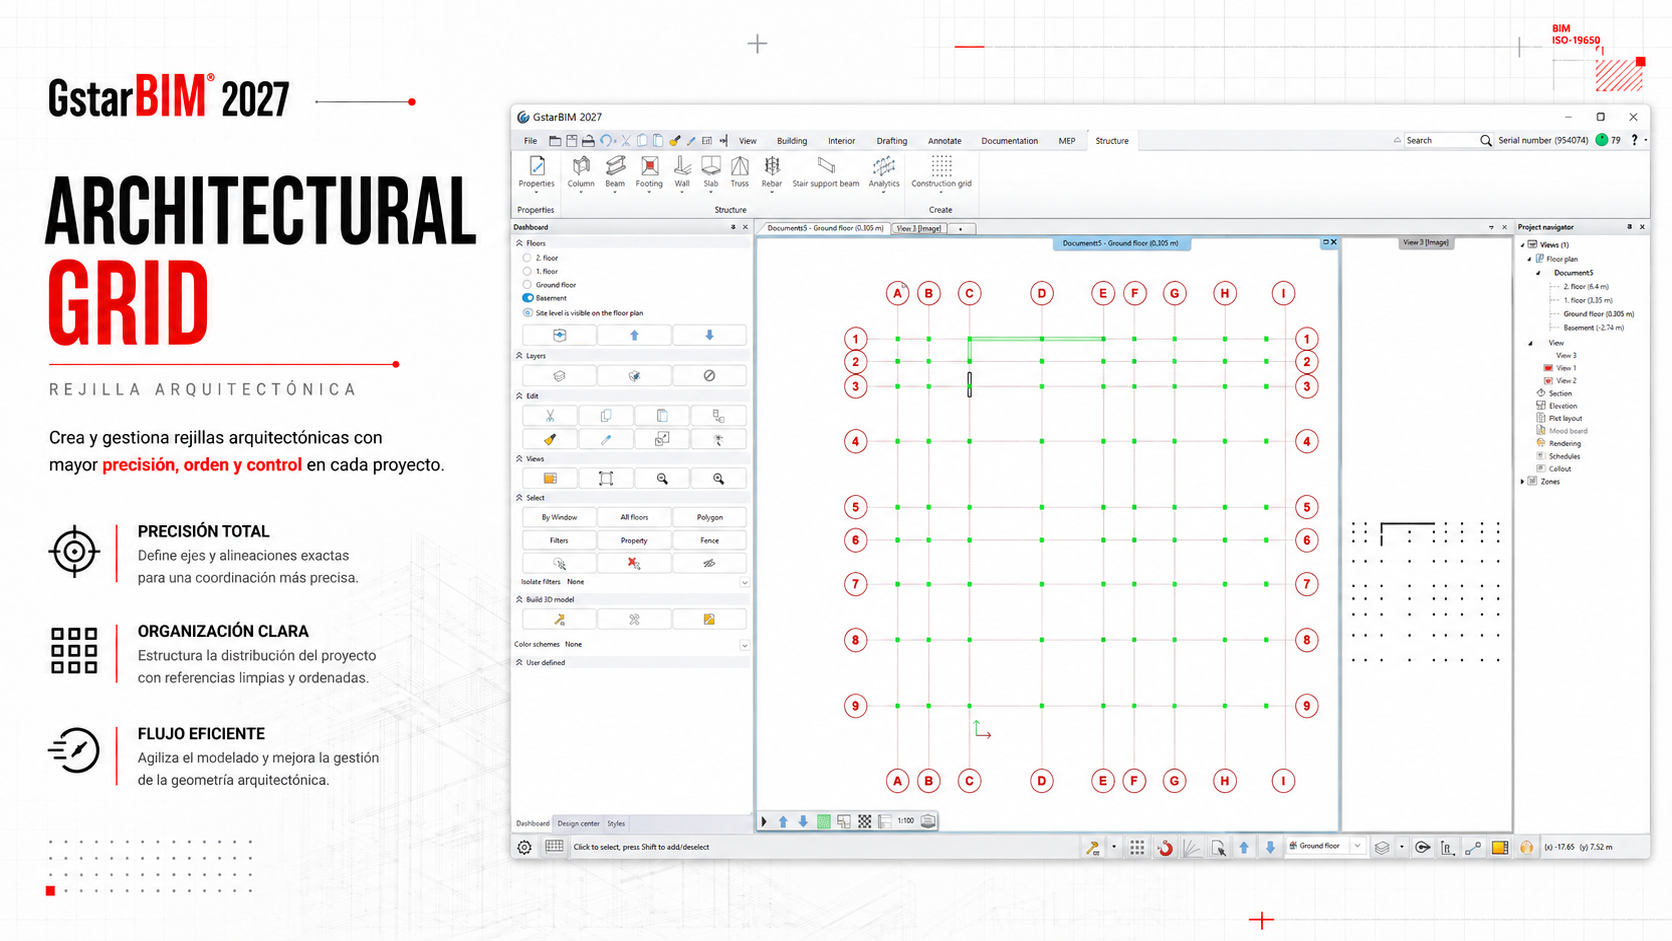Switch to the MEP ribbon tab
Image resolution: width=1672 pixels, height=941 pixels.
[x=1067, y=141]
